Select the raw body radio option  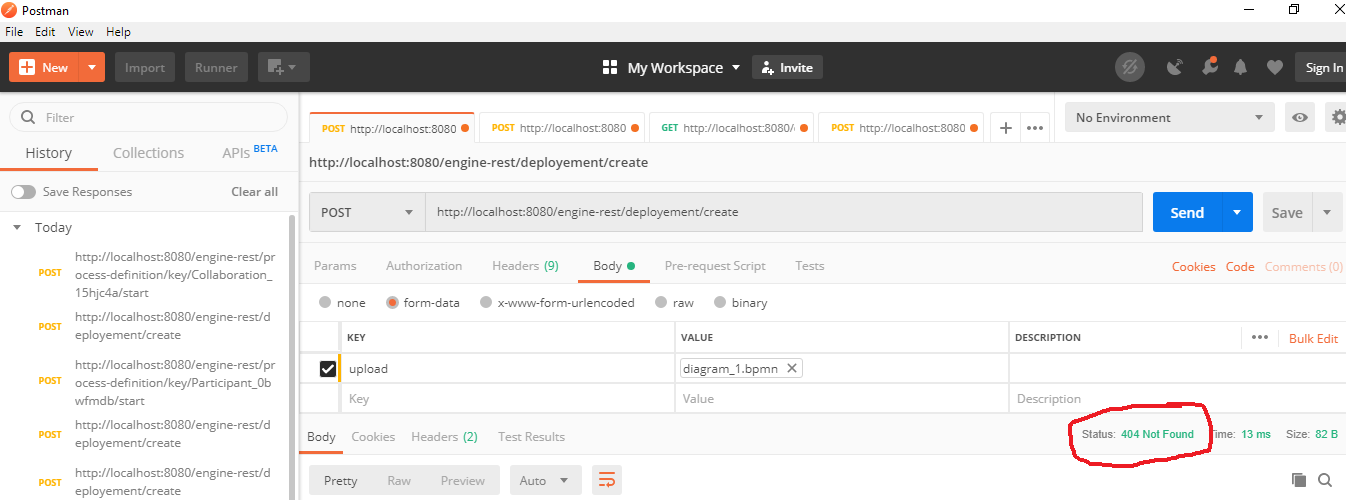[x=662, y=302]
